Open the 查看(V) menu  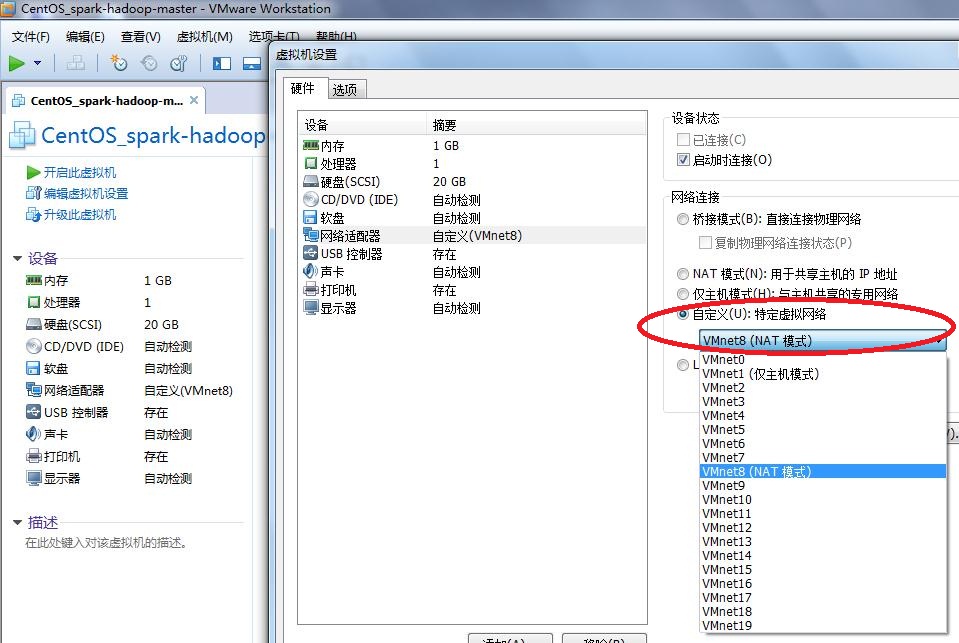(141, 37)
